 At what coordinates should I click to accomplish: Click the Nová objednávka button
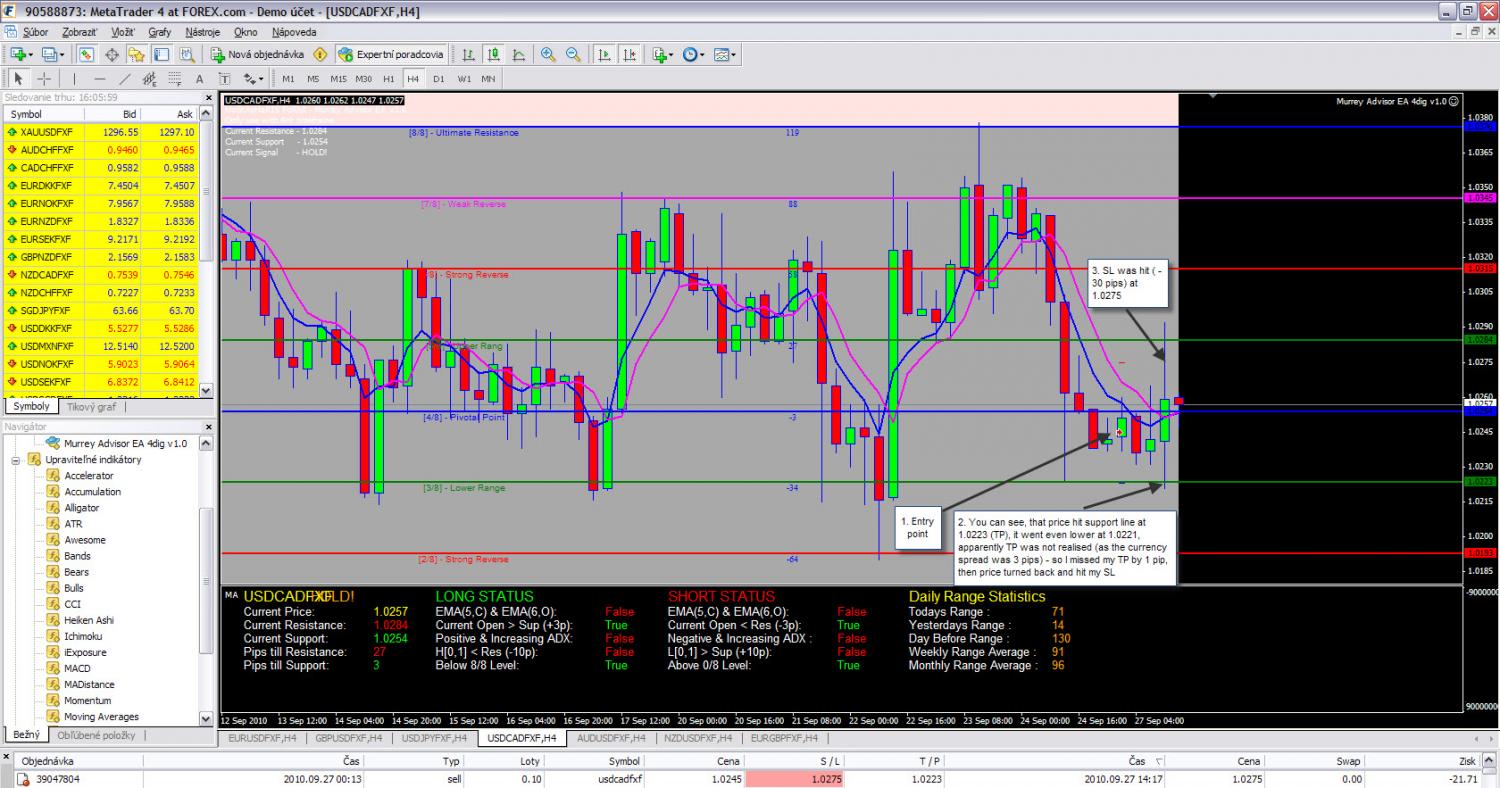(255, 54)
